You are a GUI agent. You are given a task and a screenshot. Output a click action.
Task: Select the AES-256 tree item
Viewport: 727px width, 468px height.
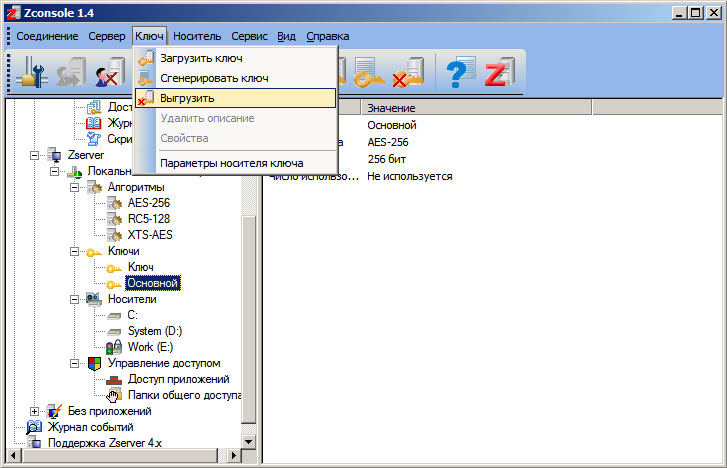(x=149, y=203)
